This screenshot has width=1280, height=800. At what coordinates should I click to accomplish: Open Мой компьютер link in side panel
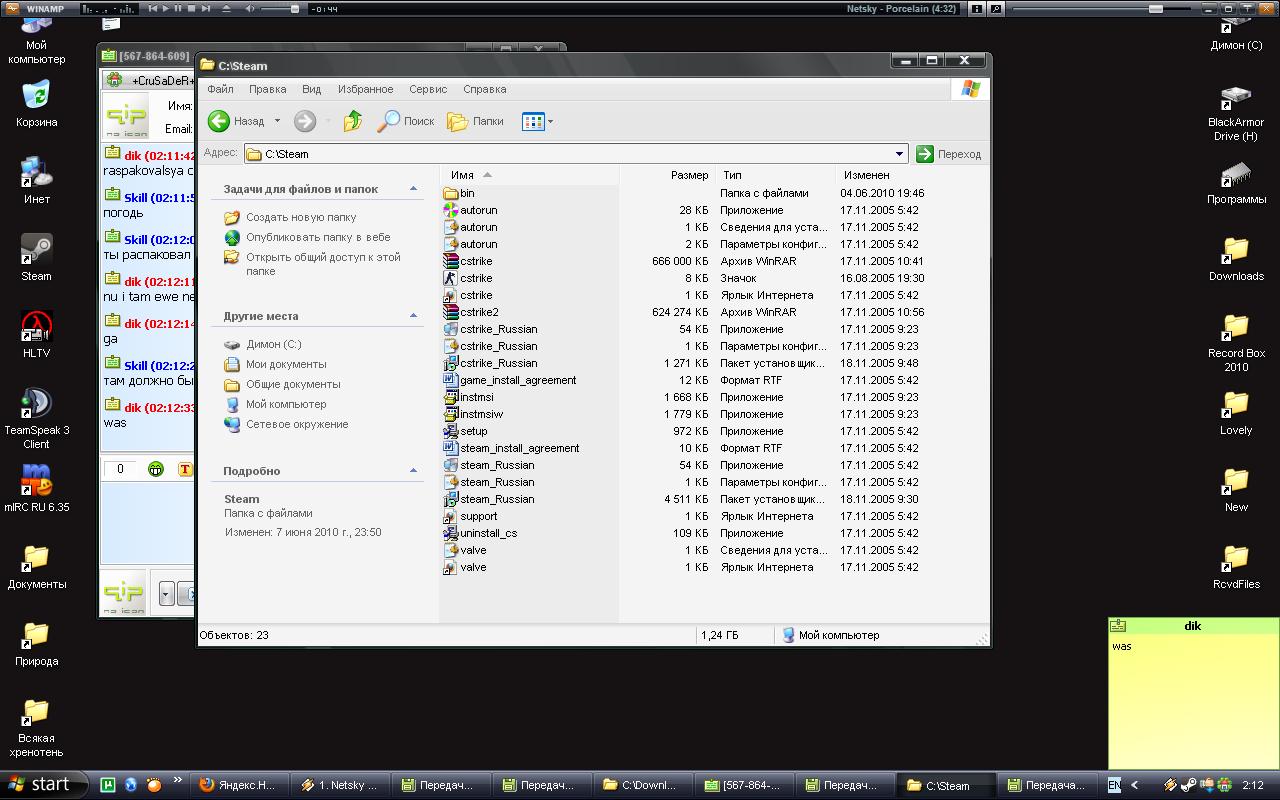286,404
